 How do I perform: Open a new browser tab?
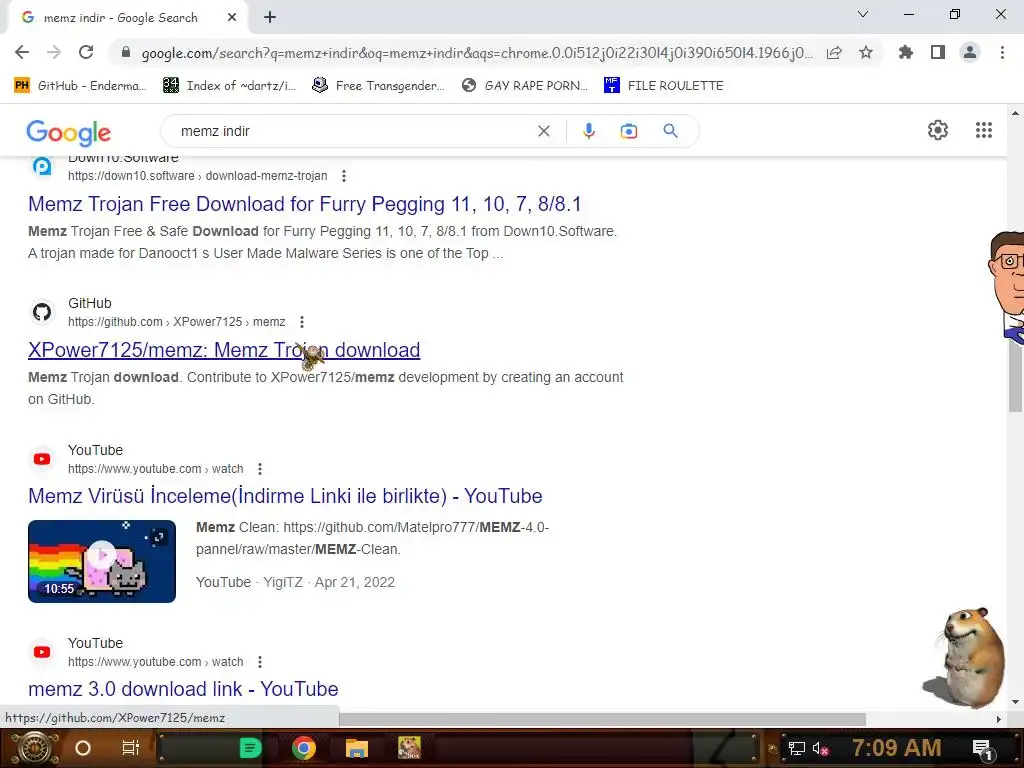coord(270,18)
